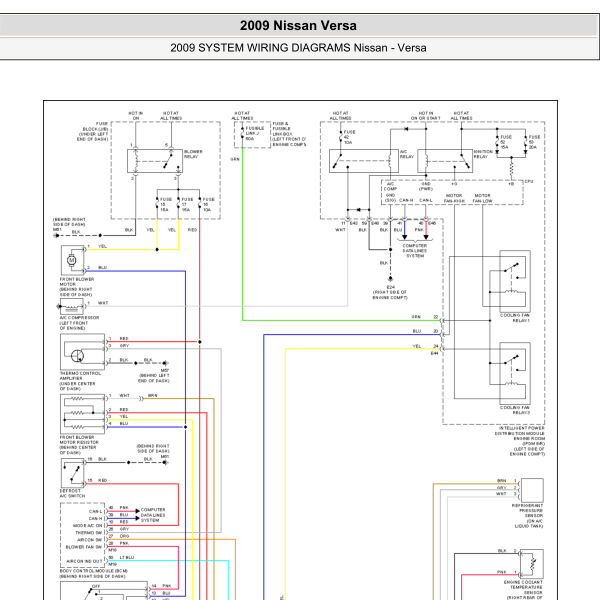Click the "2009 Nissan Versa" title heading
The height and width of the screenshot is (600, 600).
click(298, 26)
